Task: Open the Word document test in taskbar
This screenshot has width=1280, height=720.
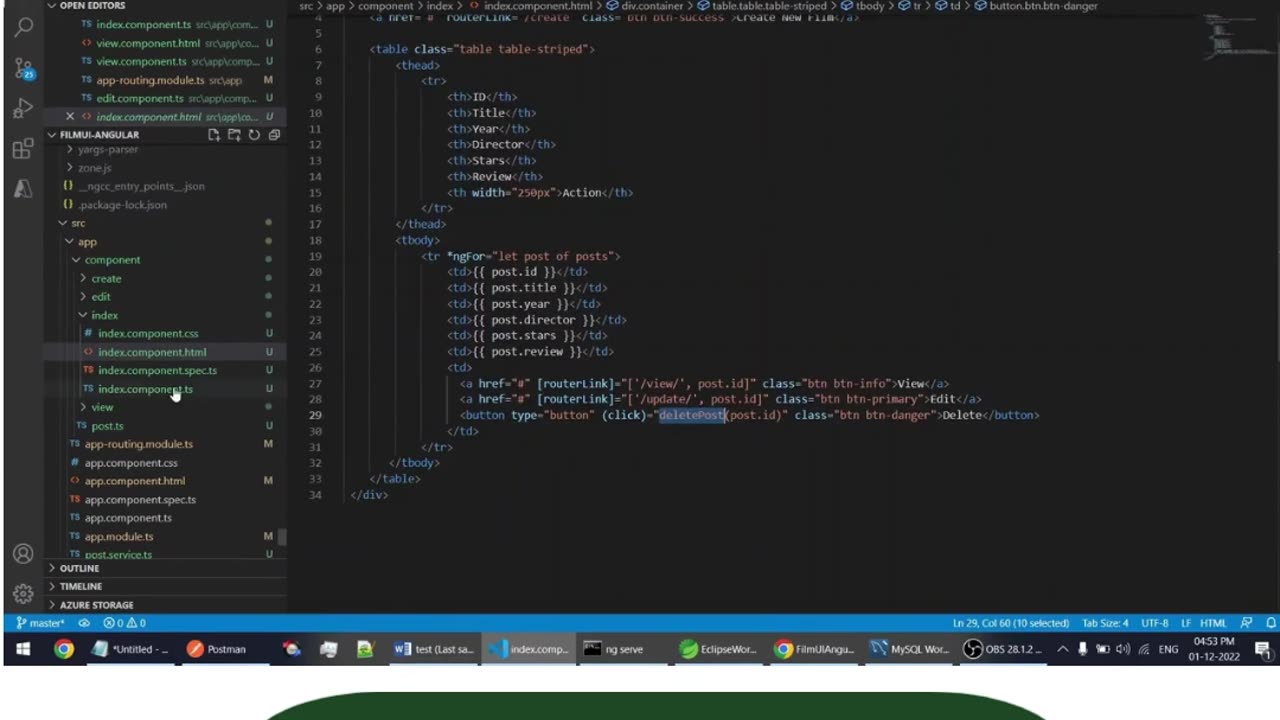Action: click(x=434, y=649)
